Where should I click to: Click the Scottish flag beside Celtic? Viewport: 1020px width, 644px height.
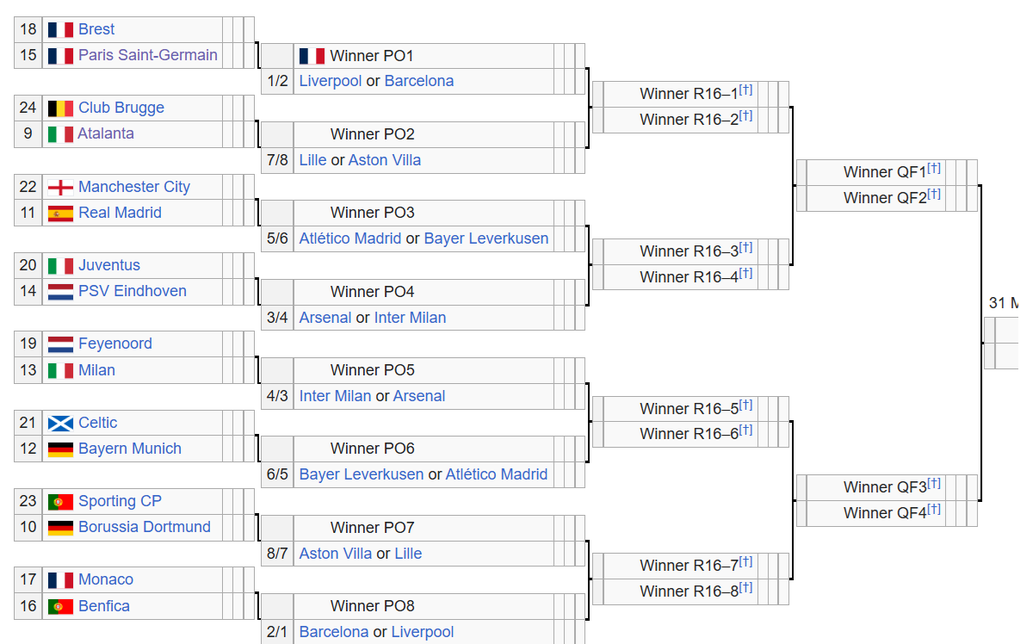pyautogui.click(x=60, y=423)
